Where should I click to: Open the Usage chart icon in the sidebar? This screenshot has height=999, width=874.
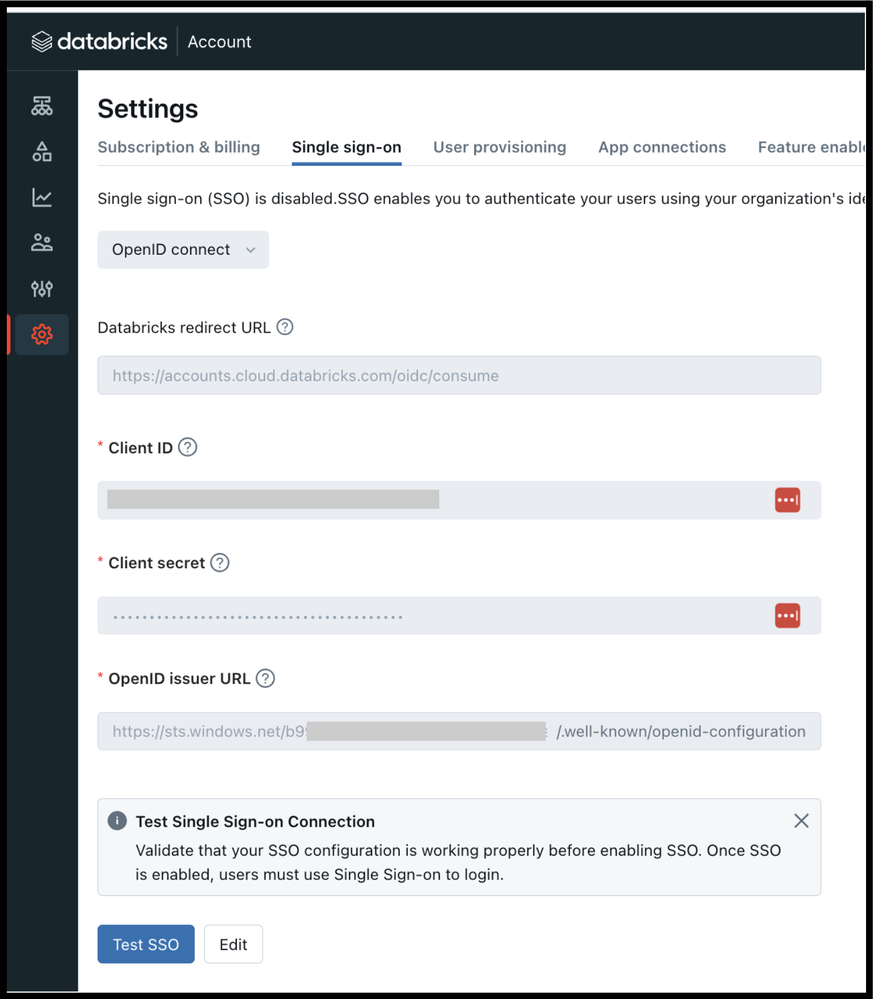[x=42, y=198]
